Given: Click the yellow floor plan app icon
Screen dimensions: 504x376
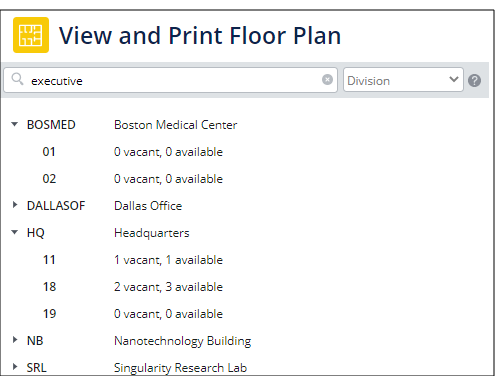Looking at the screenshot, I should [31, 35].
